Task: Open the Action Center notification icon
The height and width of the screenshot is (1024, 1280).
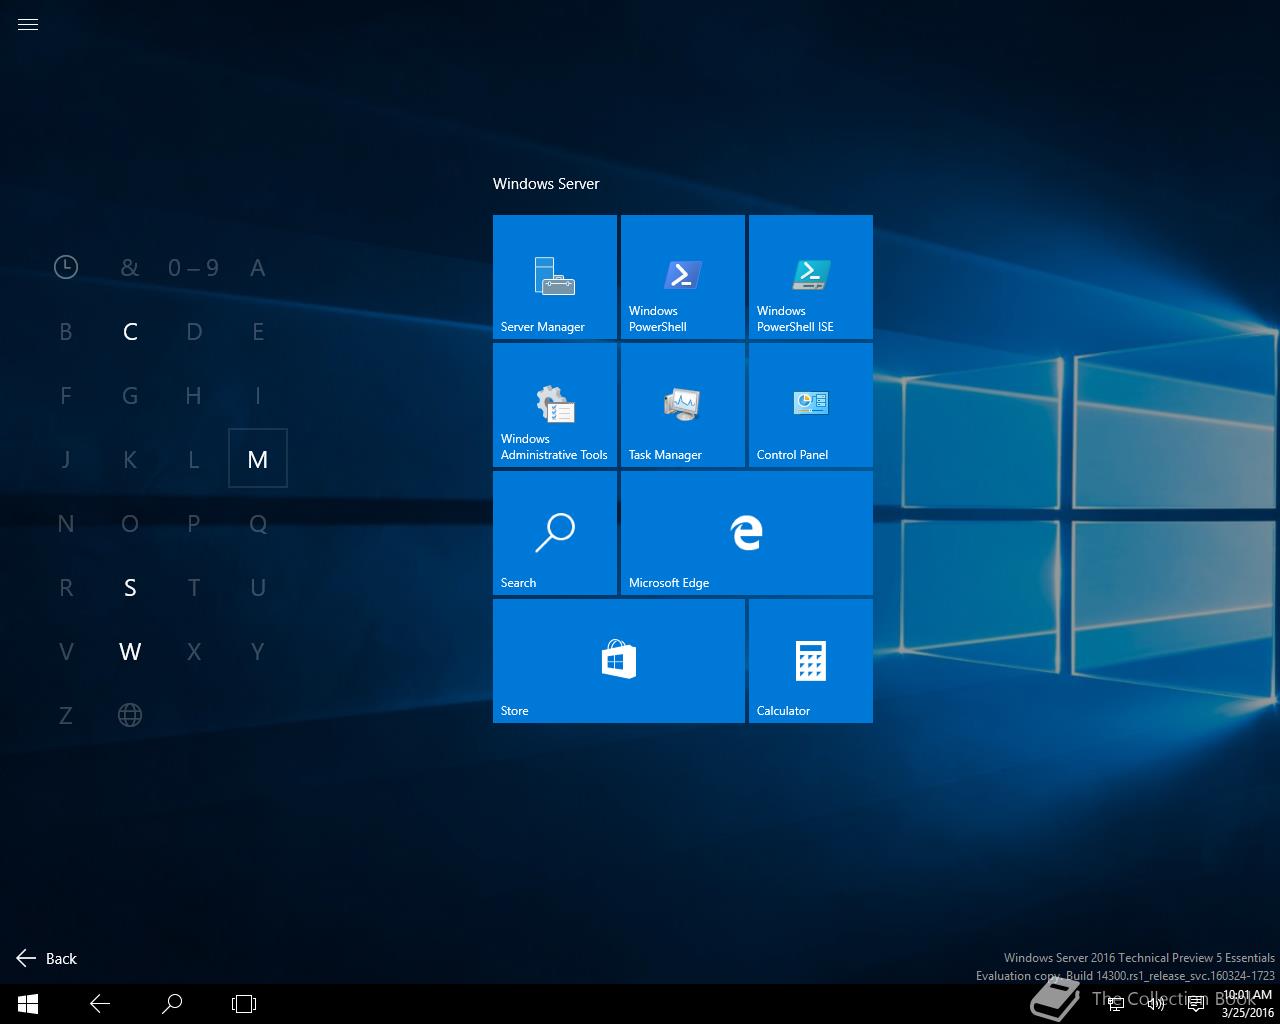Action: click(1195, 1004)
